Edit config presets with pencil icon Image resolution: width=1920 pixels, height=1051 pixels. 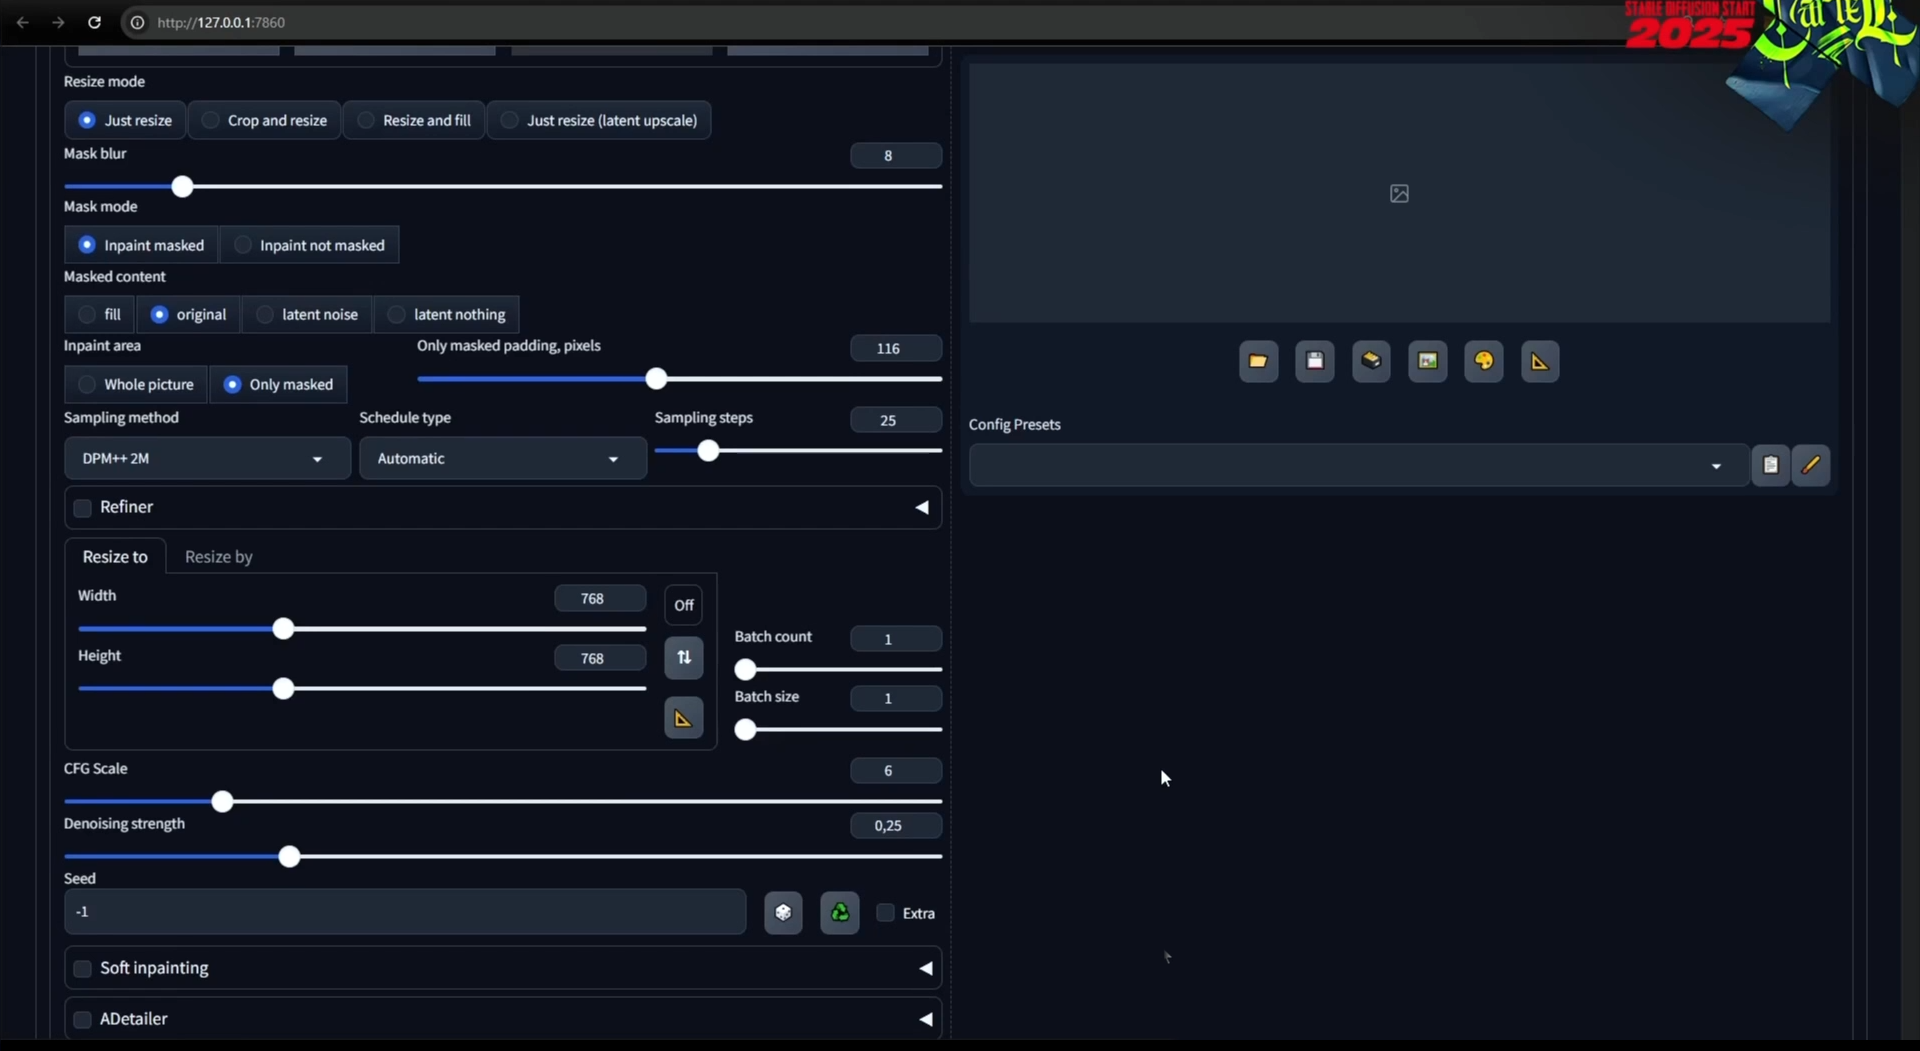[1811, 465]
